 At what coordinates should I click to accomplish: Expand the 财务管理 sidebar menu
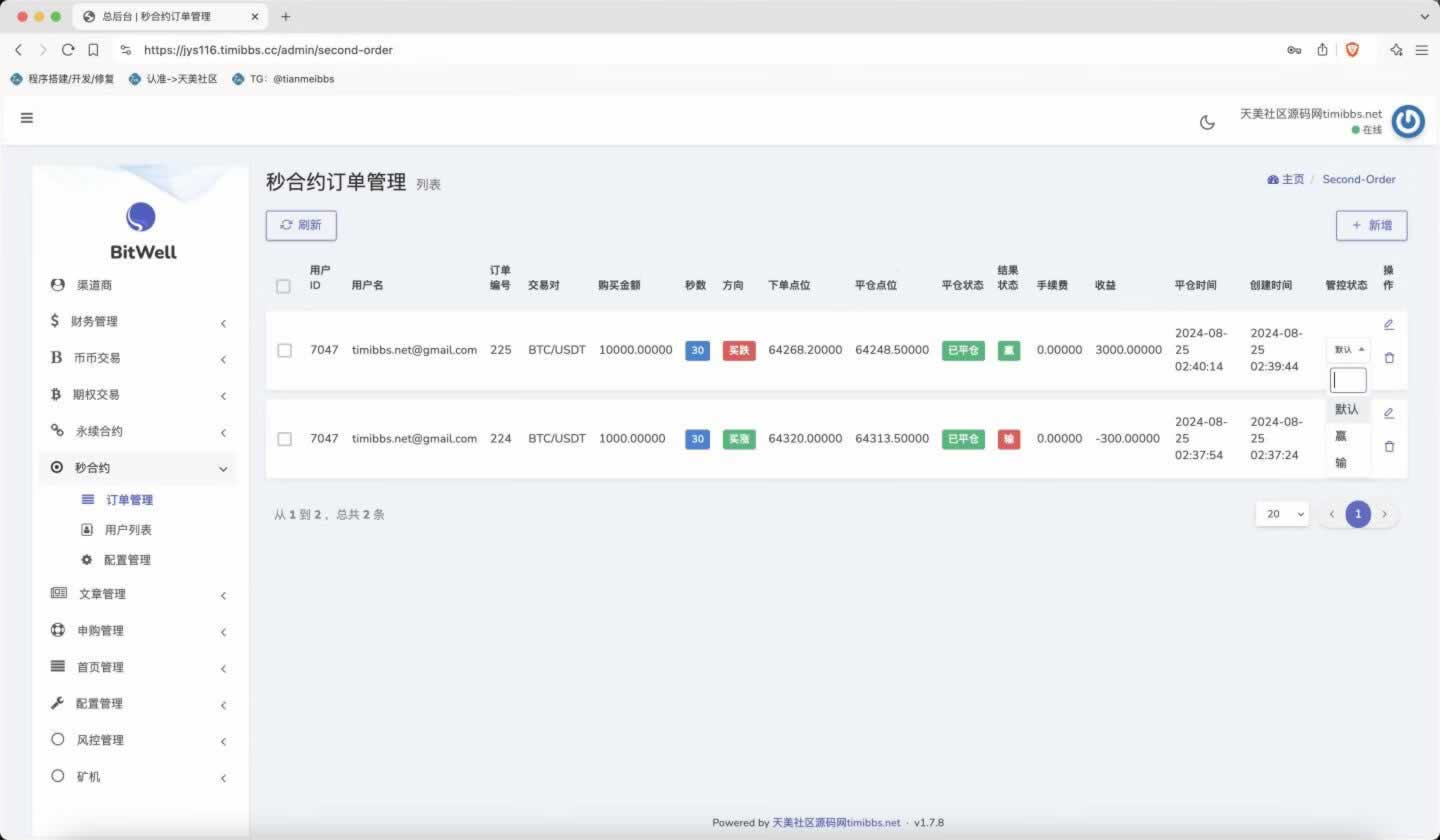point(138,322)
